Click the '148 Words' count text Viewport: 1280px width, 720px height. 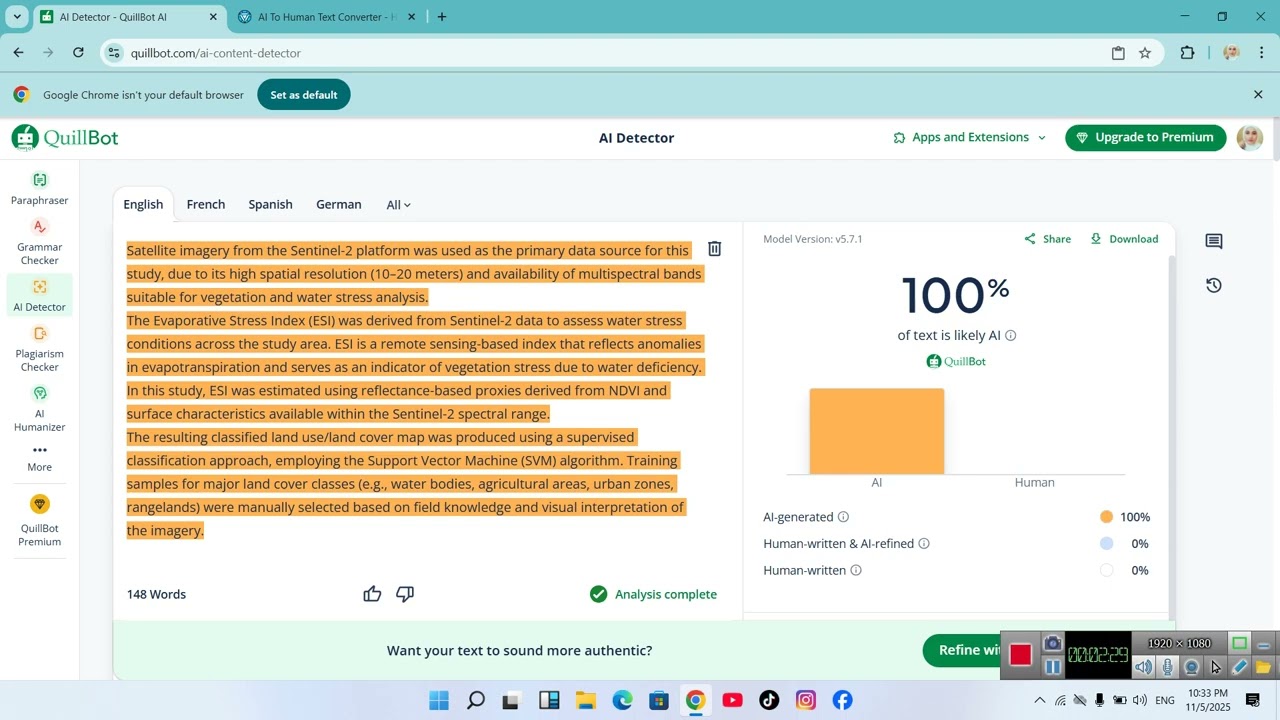tap(156, 594)
